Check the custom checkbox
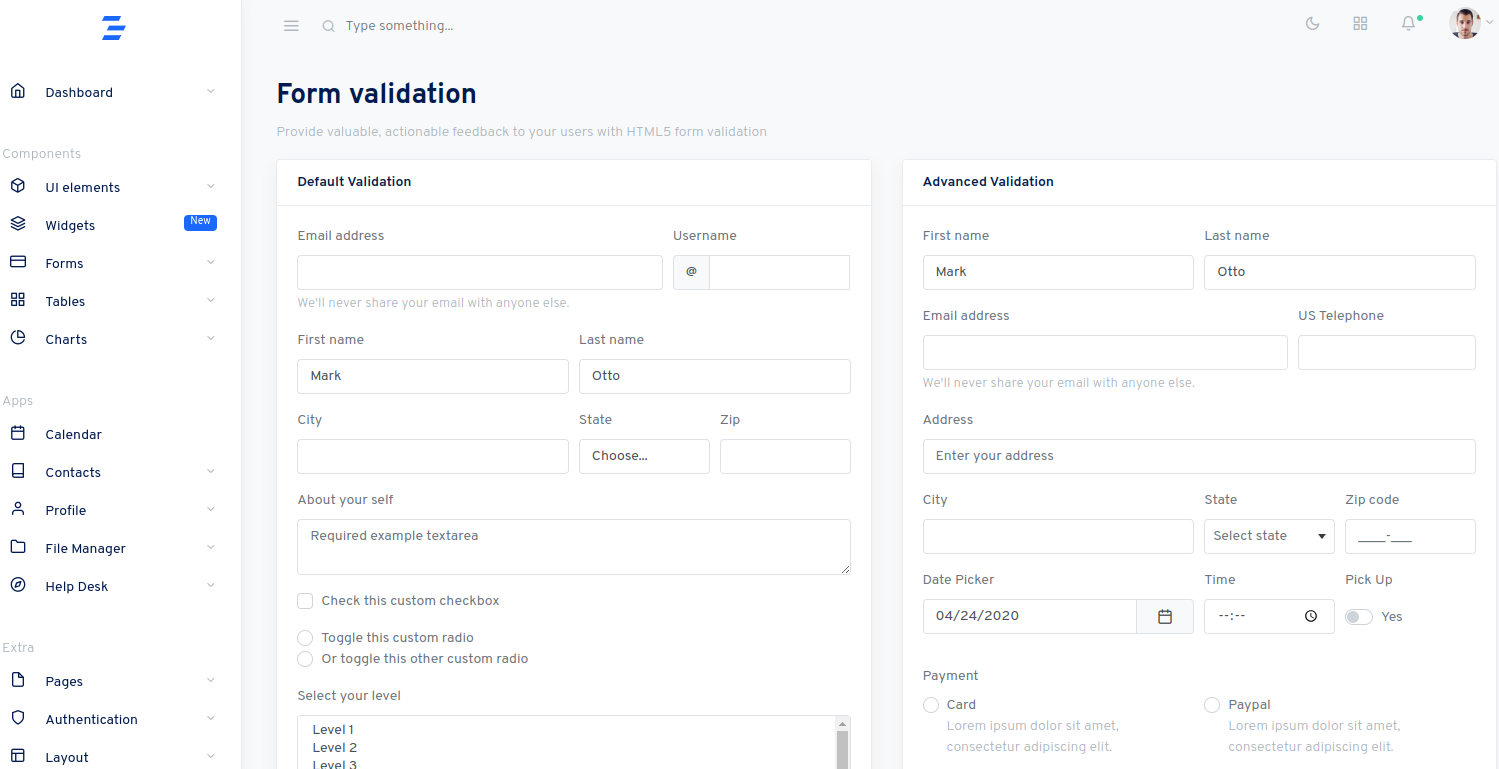The width and height of the screenshot is (1499, 769). [x=305, y=601]
